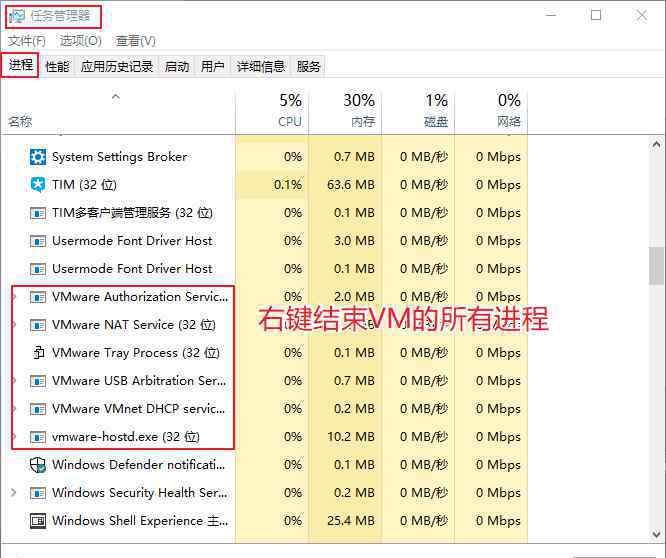This screenshot has height=558, width=666.
Task: Close the Task Manager window
Action: (641, 16)
